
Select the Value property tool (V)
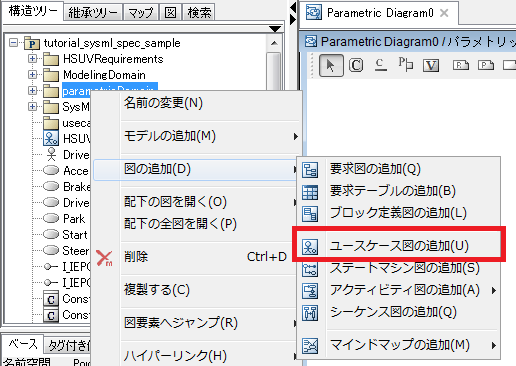431,65
